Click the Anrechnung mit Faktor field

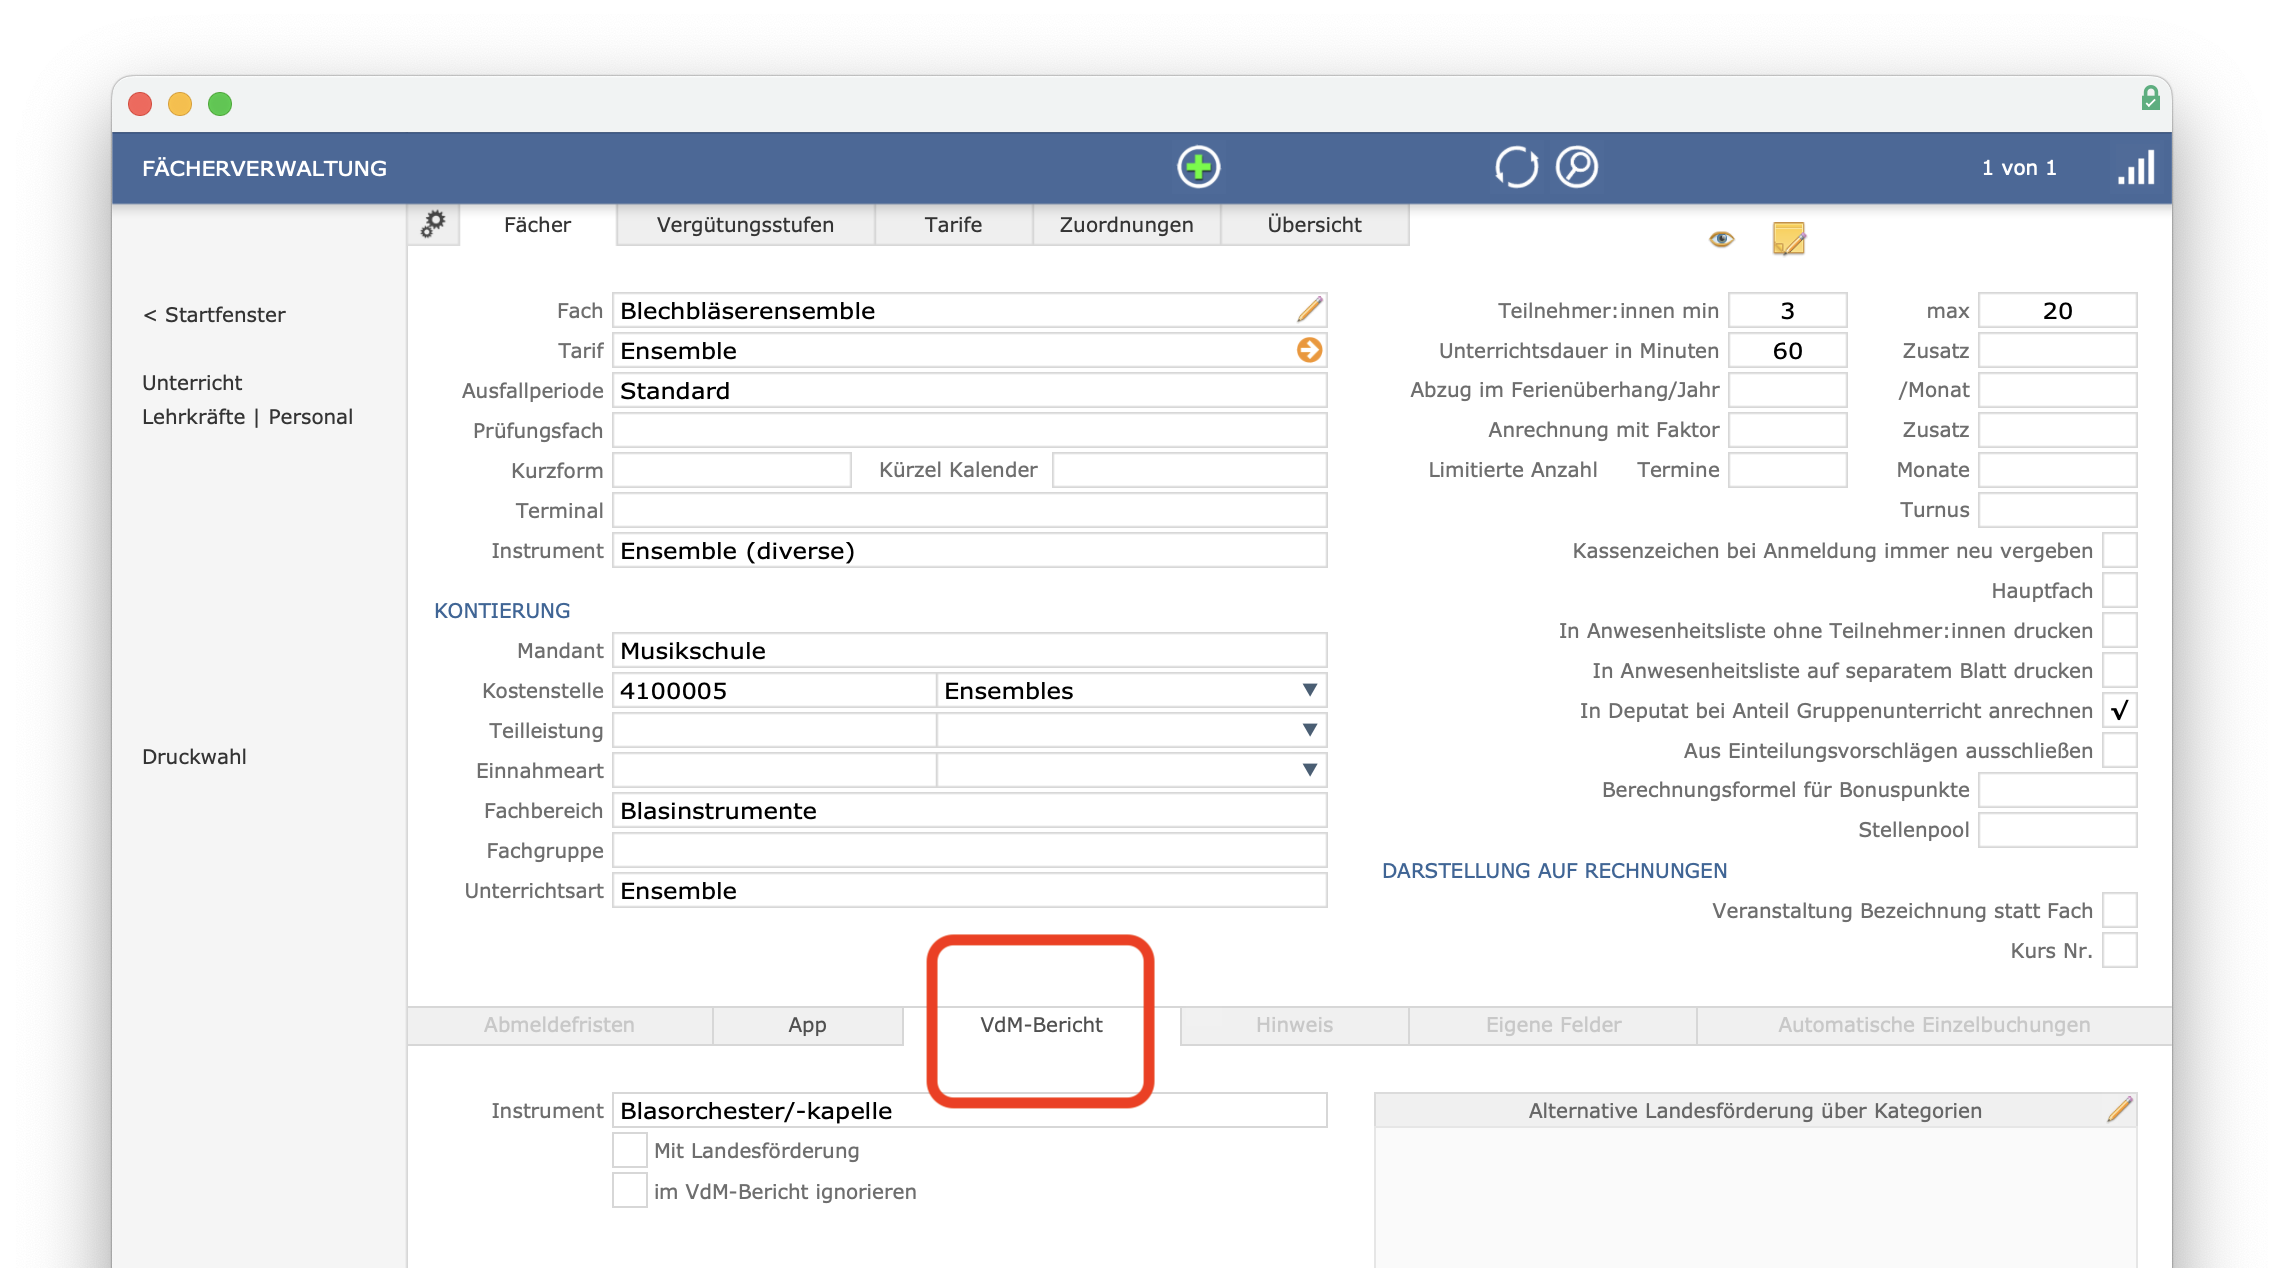coord(1787,430)
